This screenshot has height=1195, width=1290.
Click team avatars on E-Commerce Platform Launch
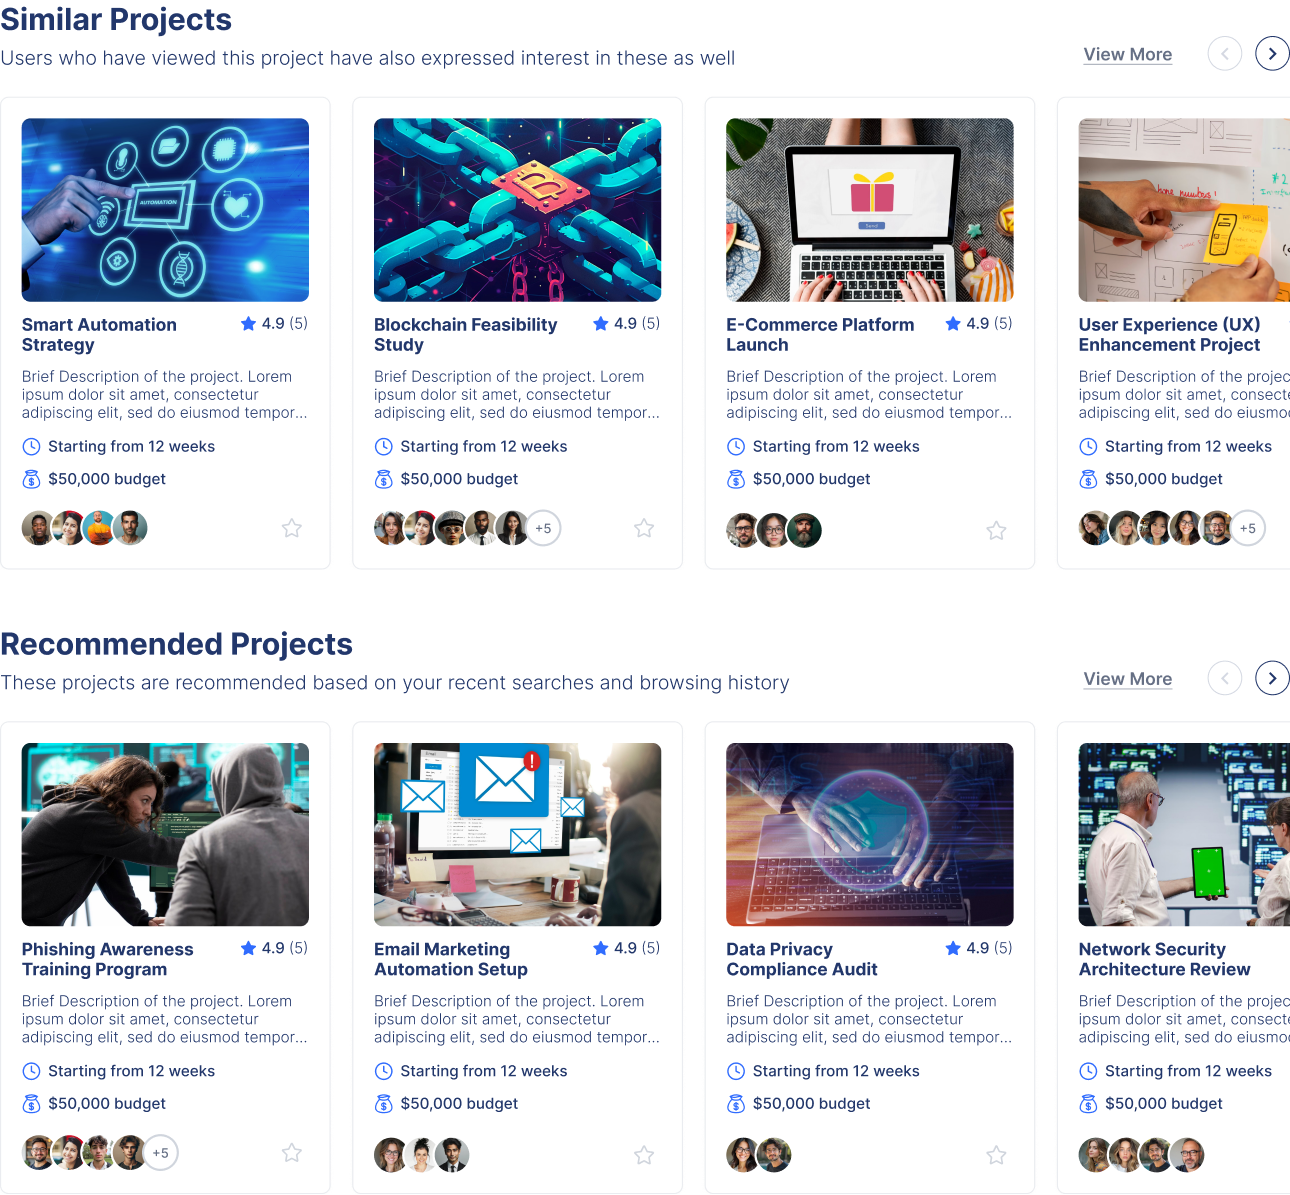774,531
